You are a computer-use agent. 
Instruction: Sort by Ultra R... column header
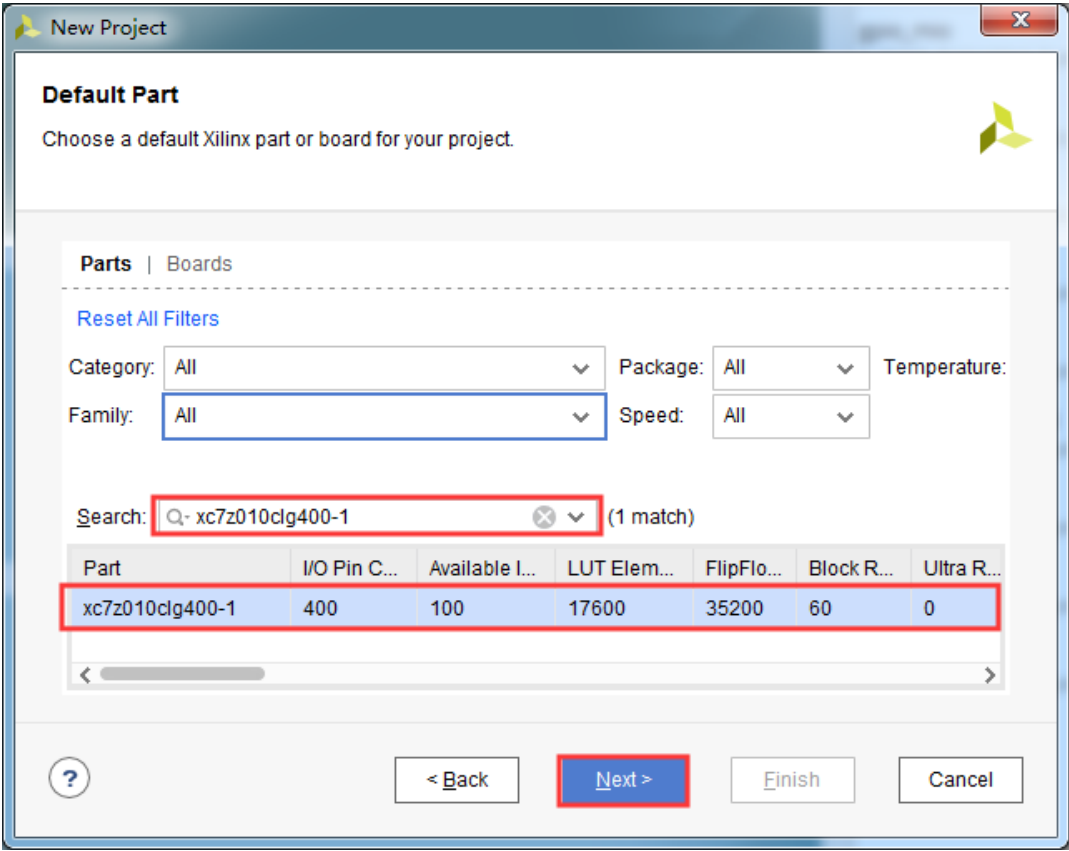pyautogui.click(x=956, y=567)
